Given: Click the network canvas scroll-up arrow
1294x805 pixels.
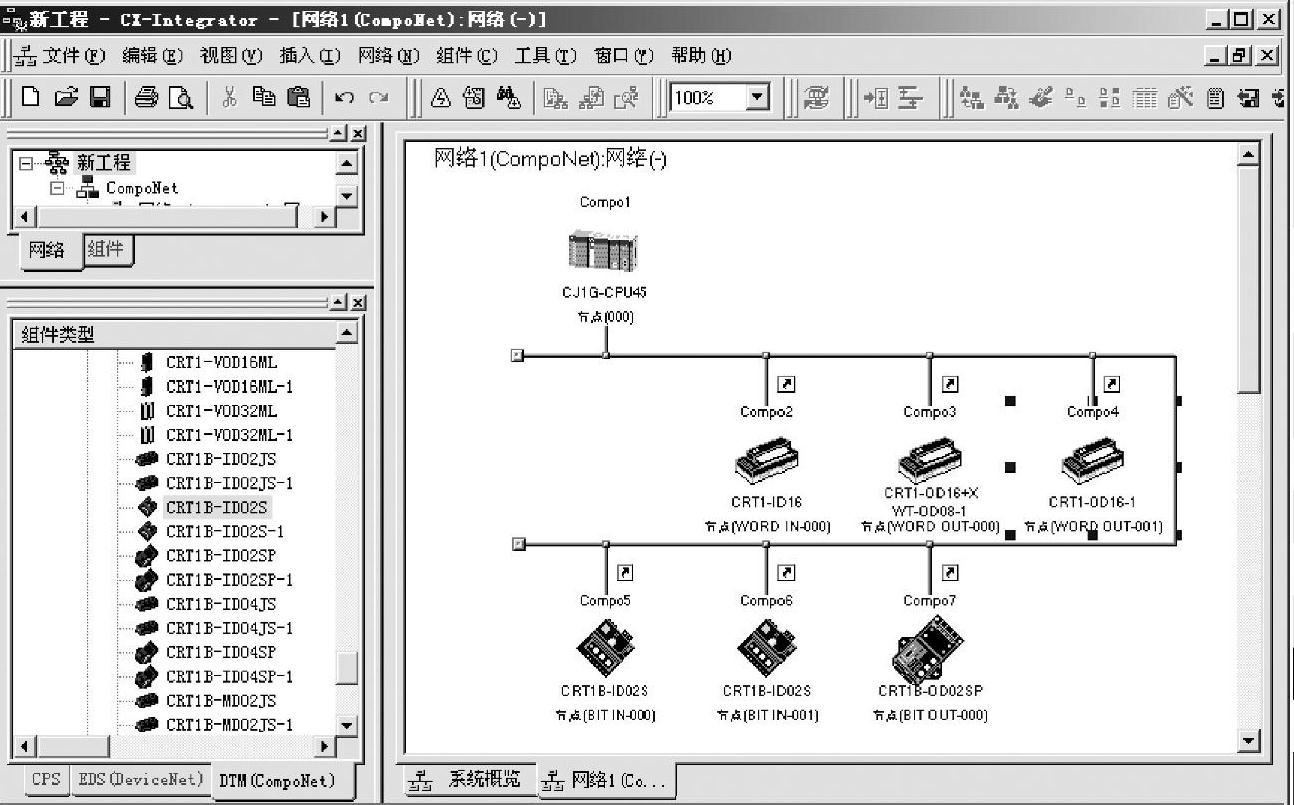Looking at the screenshot, I should [x=1248, y=155].
